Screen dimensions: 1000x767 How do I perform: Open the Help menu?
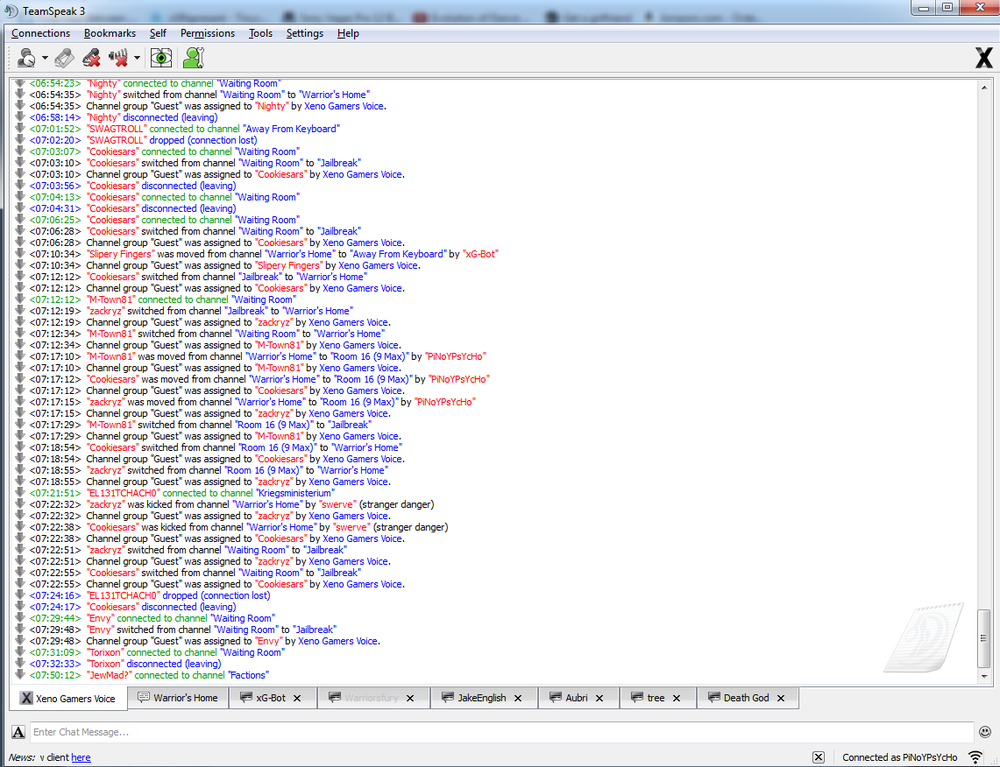348,33
